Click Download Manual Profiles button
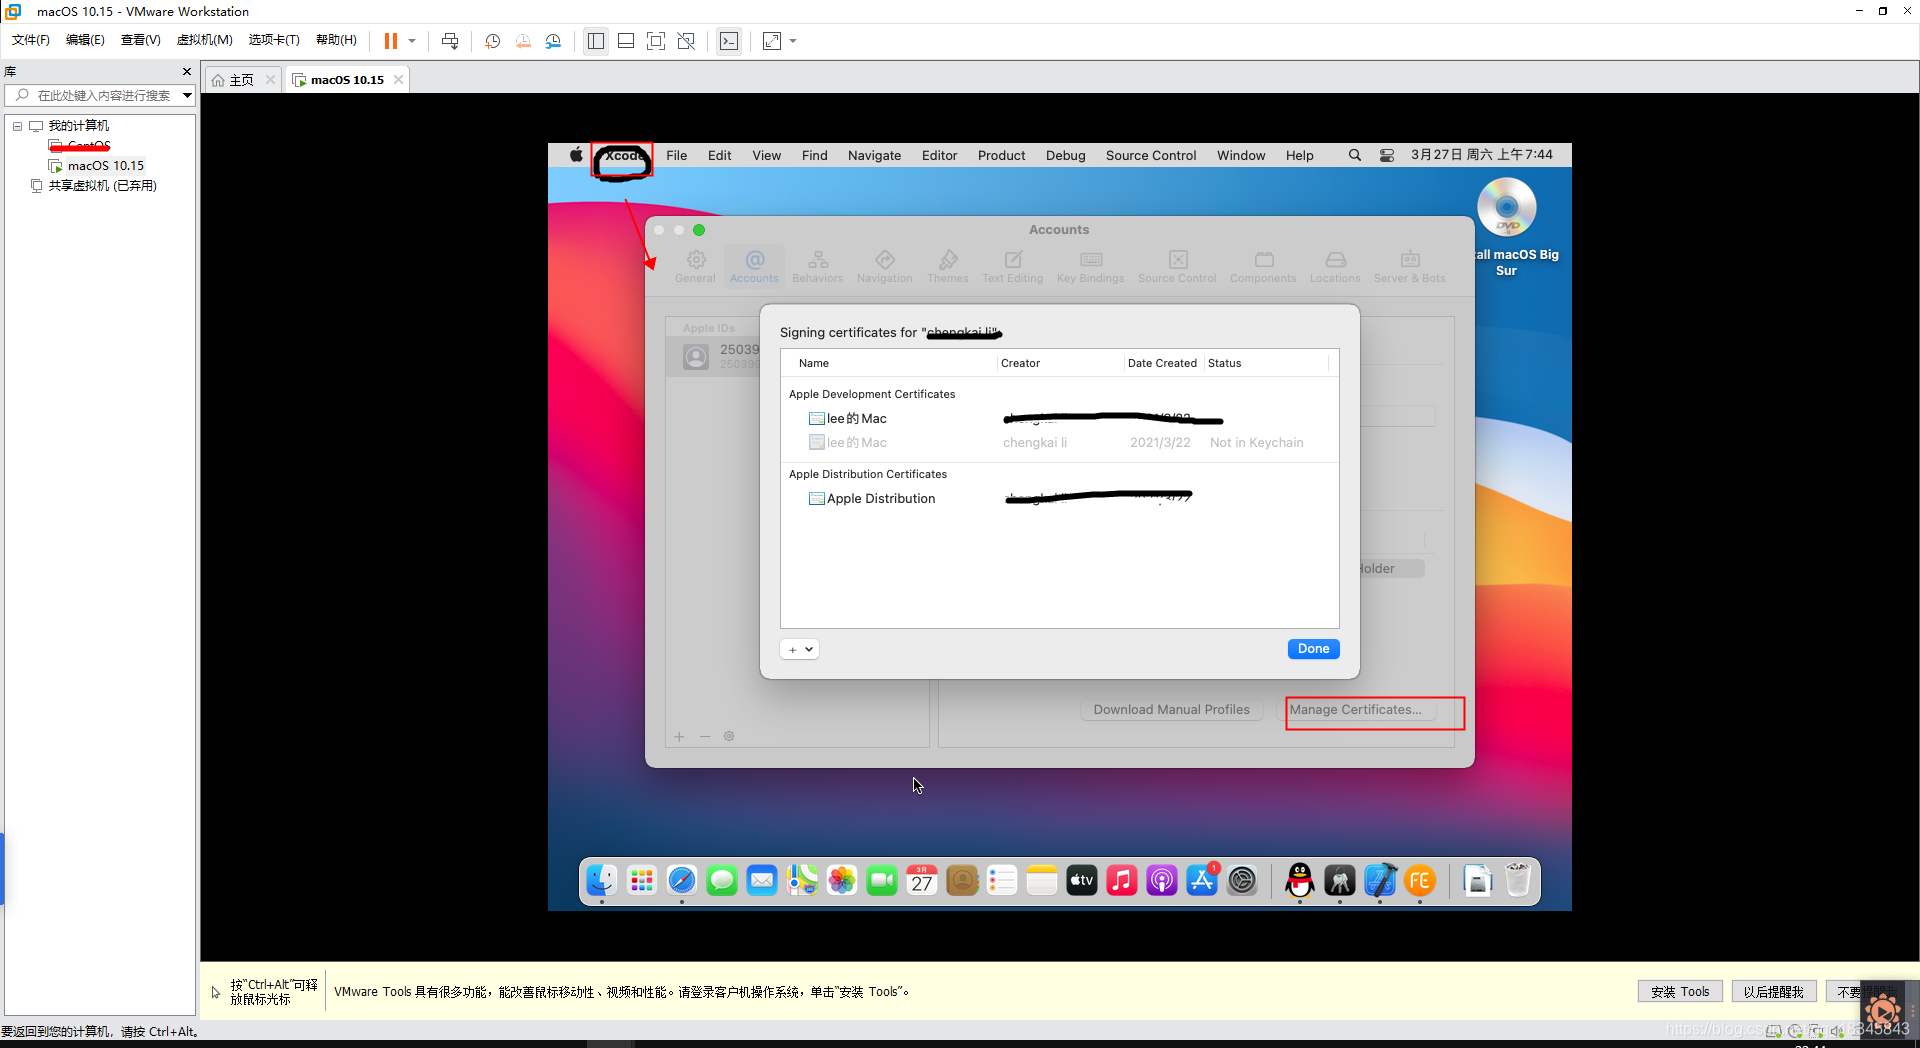 (x=1171, y=709)
